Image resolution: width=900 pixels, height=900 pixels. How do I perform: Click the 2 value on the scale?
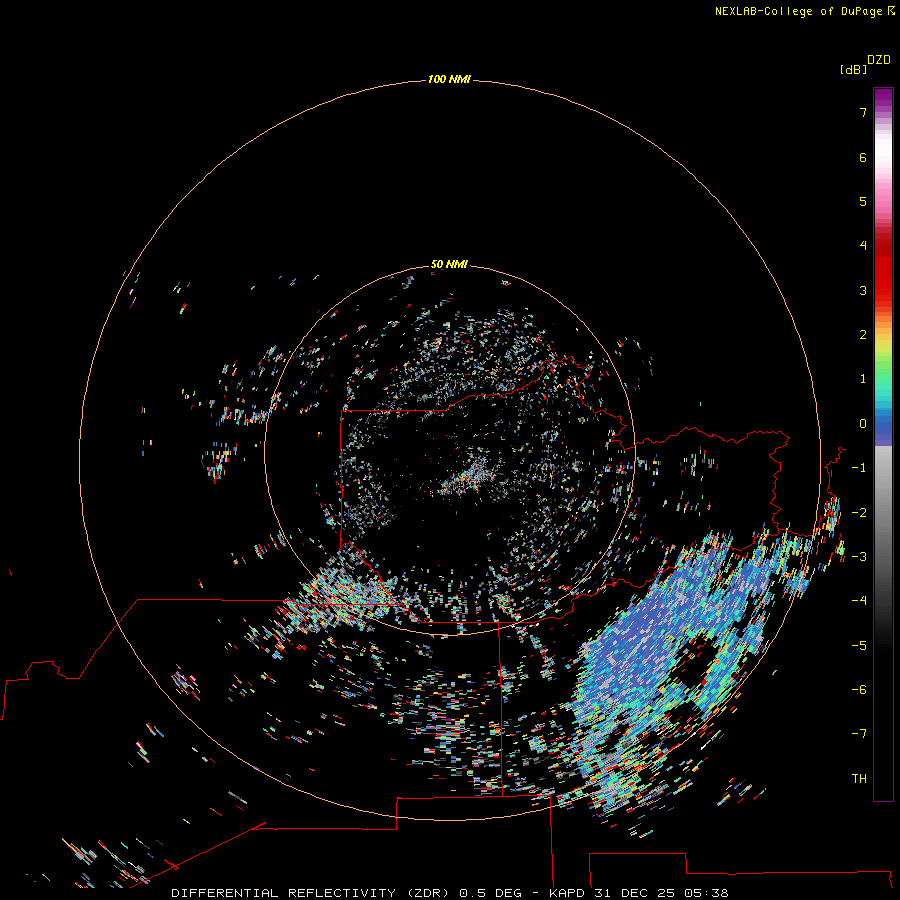(863, 335)
